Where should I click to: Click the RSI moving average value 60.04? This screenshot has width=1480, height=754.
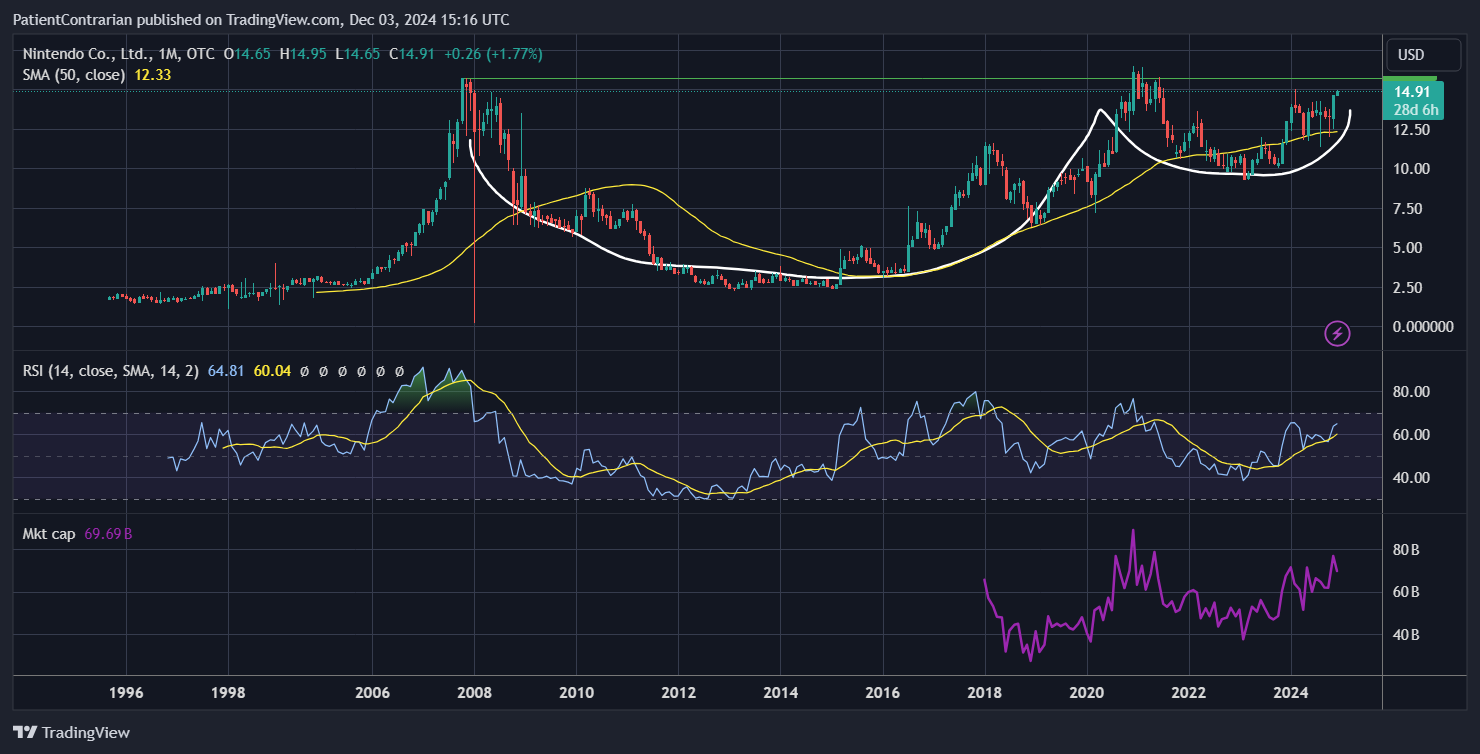pyautogui.click(x=272, y=371)
